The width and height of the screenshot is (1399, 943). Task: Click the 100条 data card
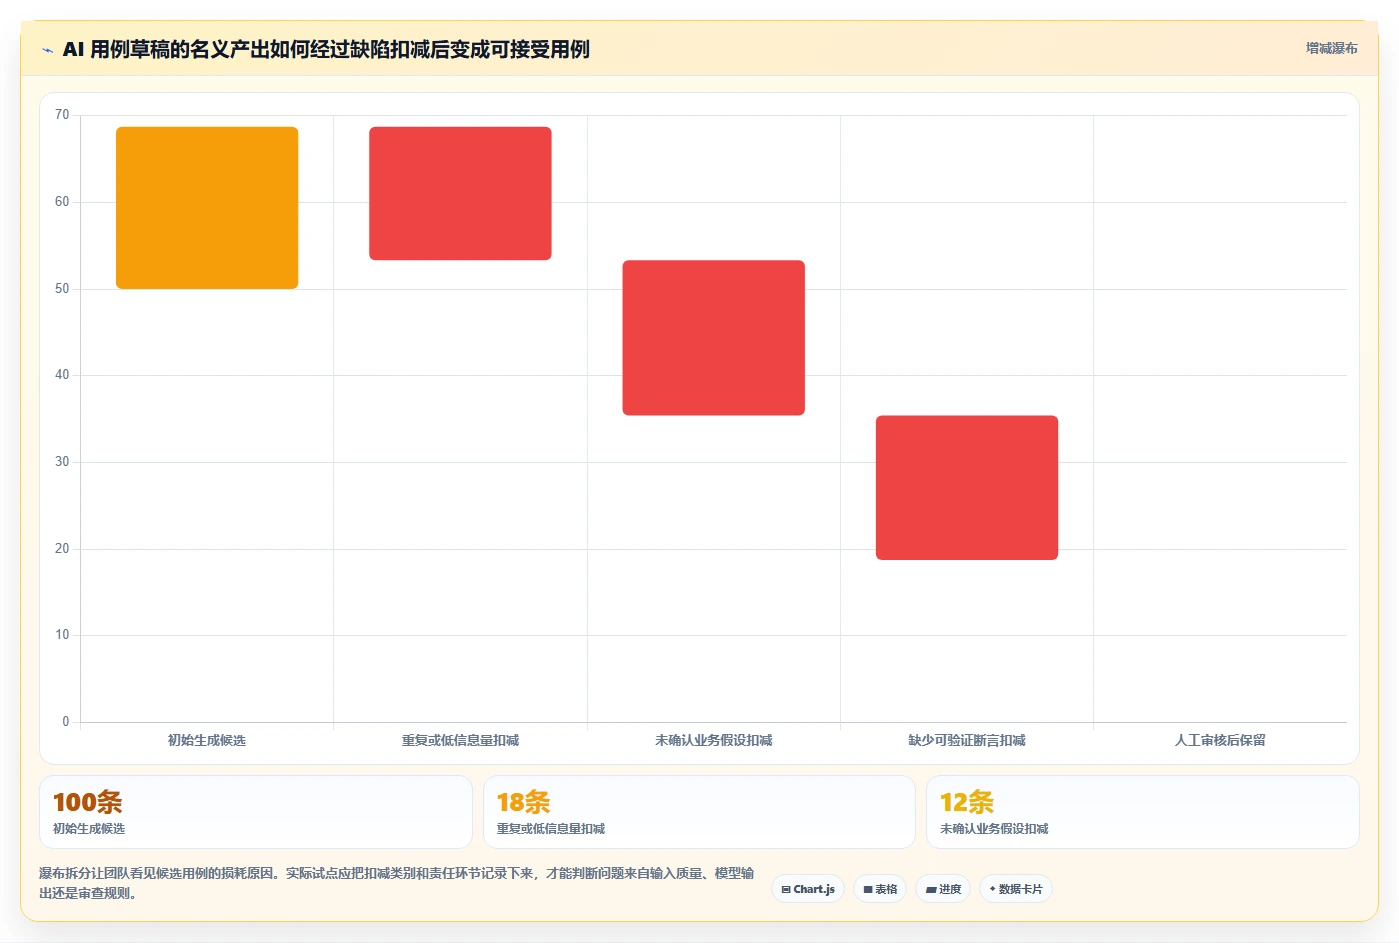(256, 812)
